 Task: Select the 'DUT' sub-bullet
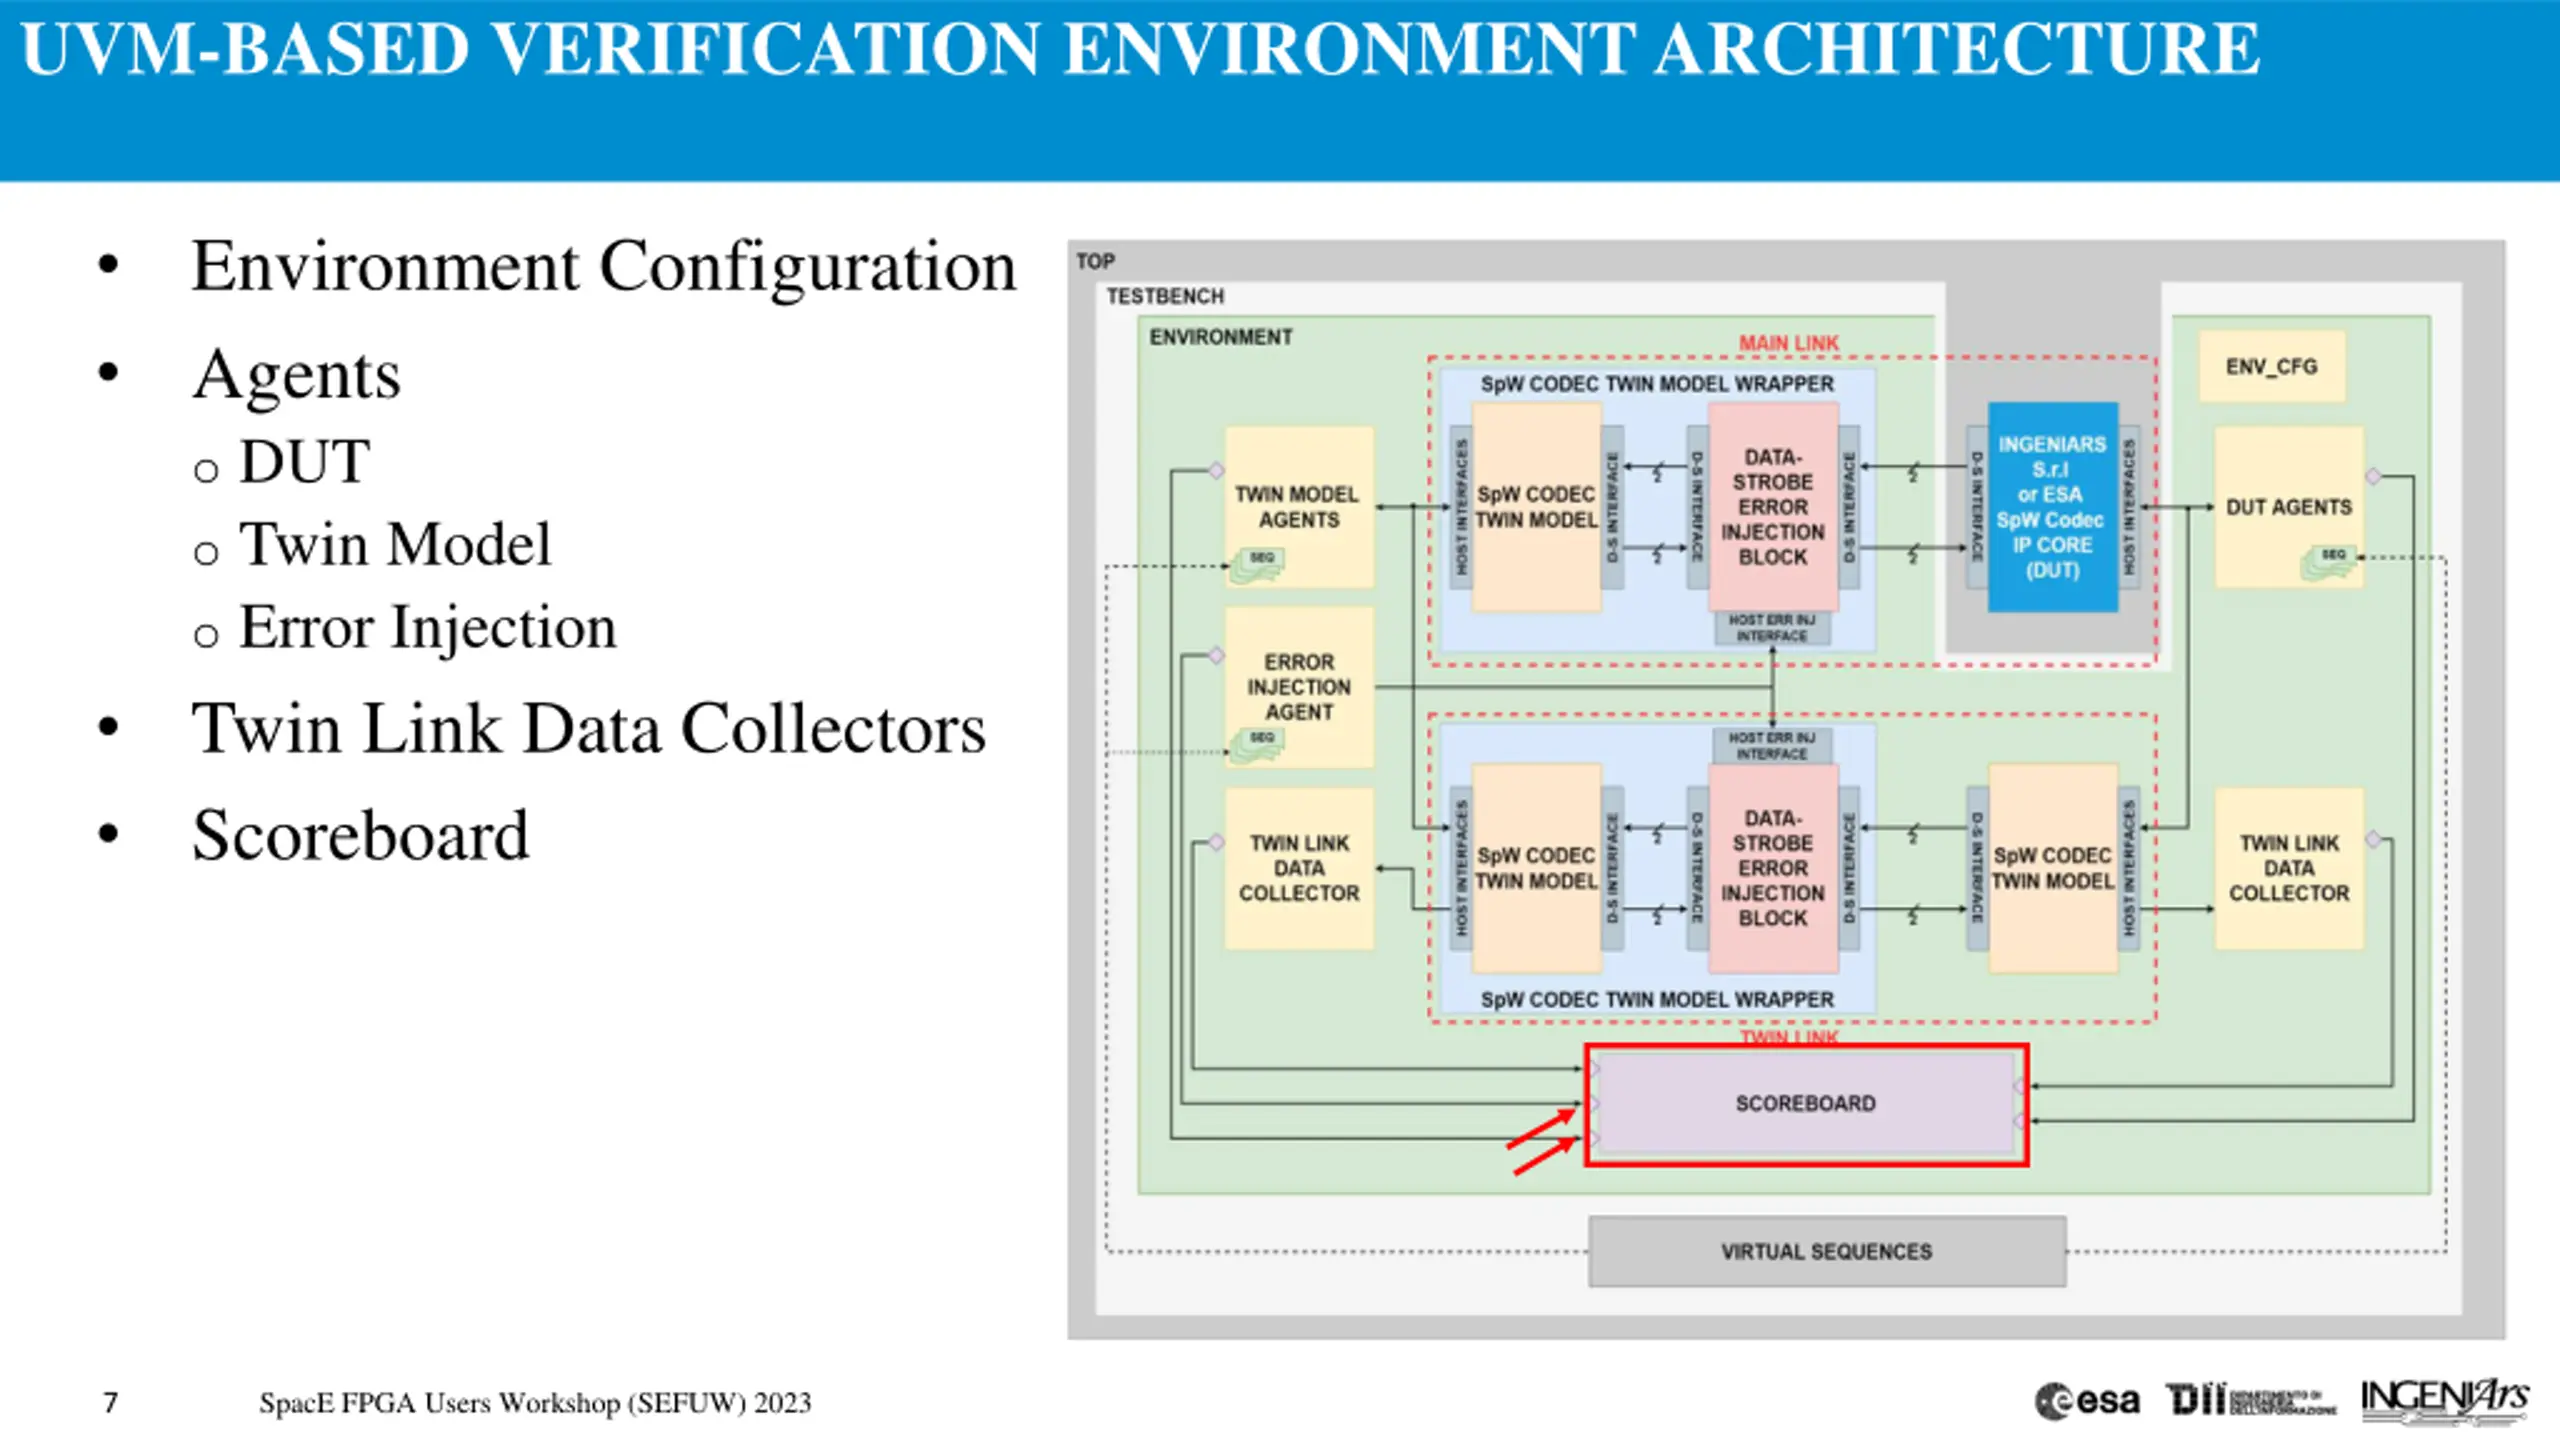(x=305, y=462)
